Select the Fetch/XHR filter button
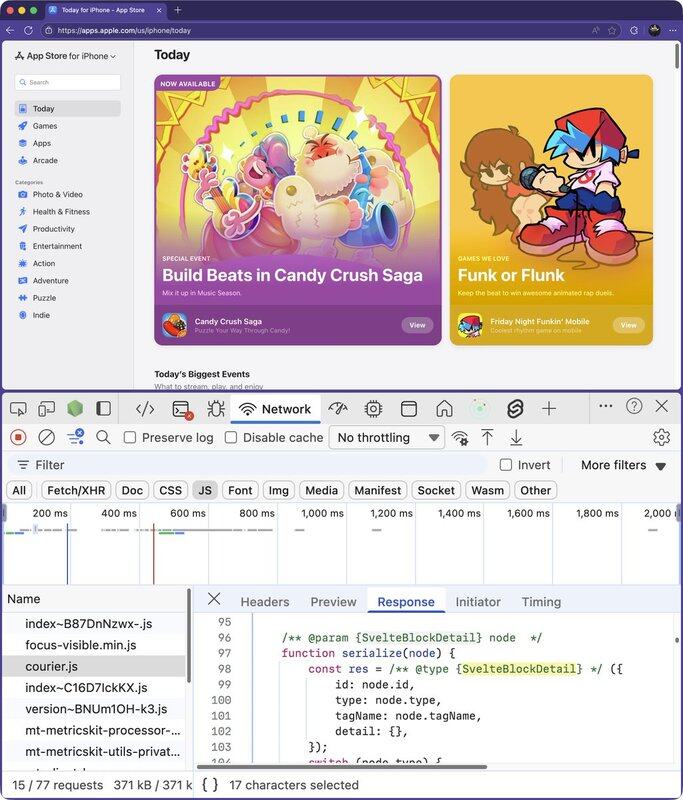The width and height of the screenshot is (683, 800). 75,490
